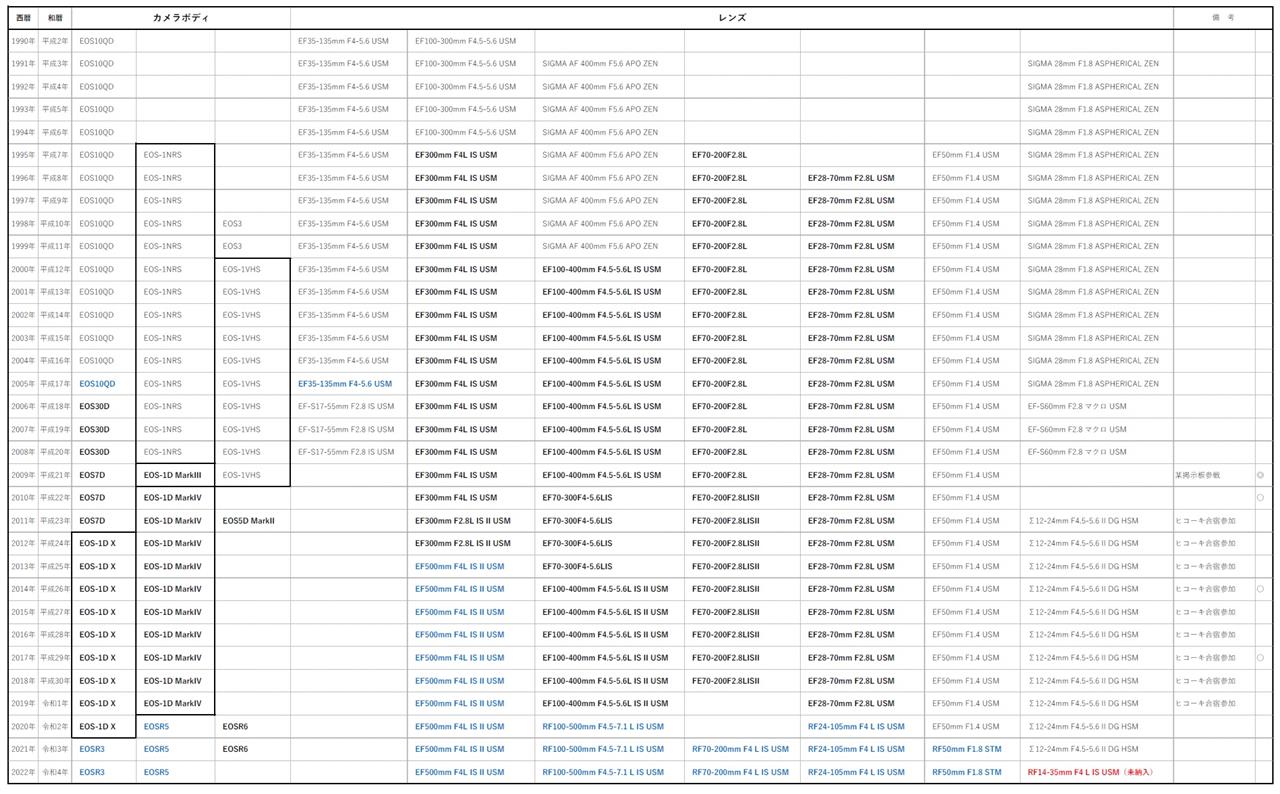Select ヒコーキ合宿参加 in the 2019年 row
Image resolution: width=1280 pixels, height=794 pixels.
pyautogui.click(x=1205, y=704)
